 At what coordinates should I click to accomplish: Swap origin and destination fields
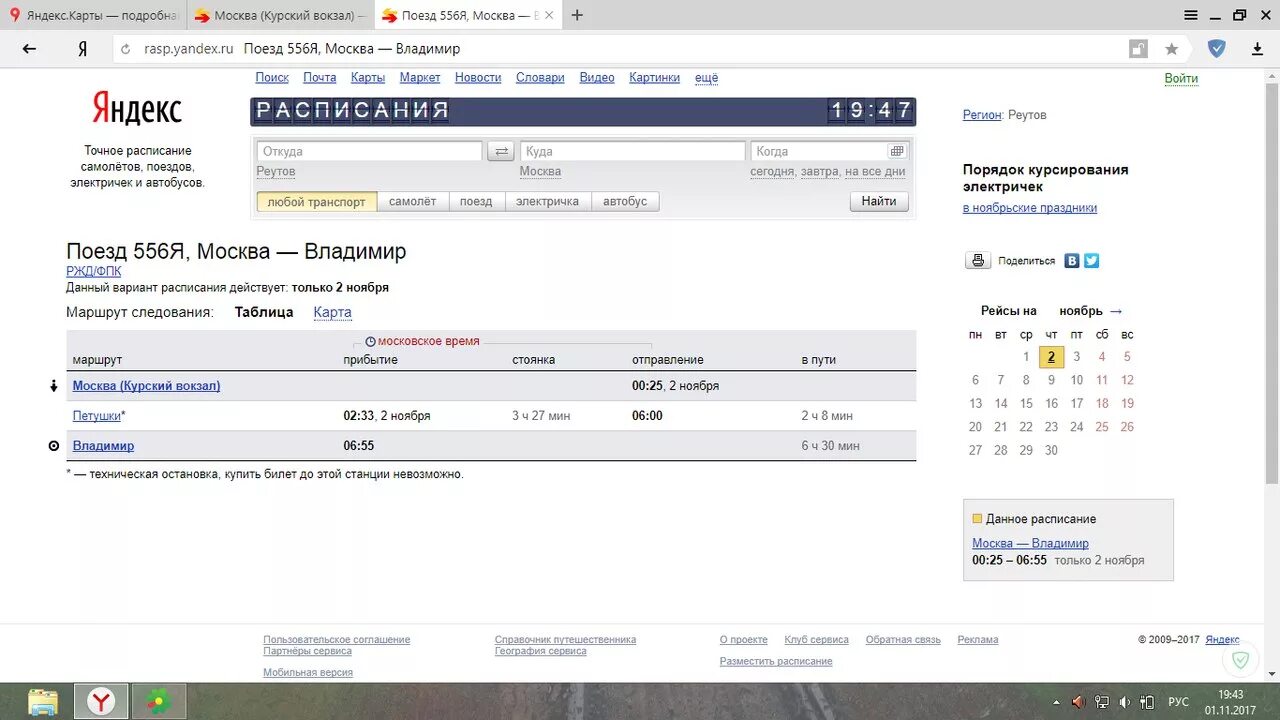[502, 151]
